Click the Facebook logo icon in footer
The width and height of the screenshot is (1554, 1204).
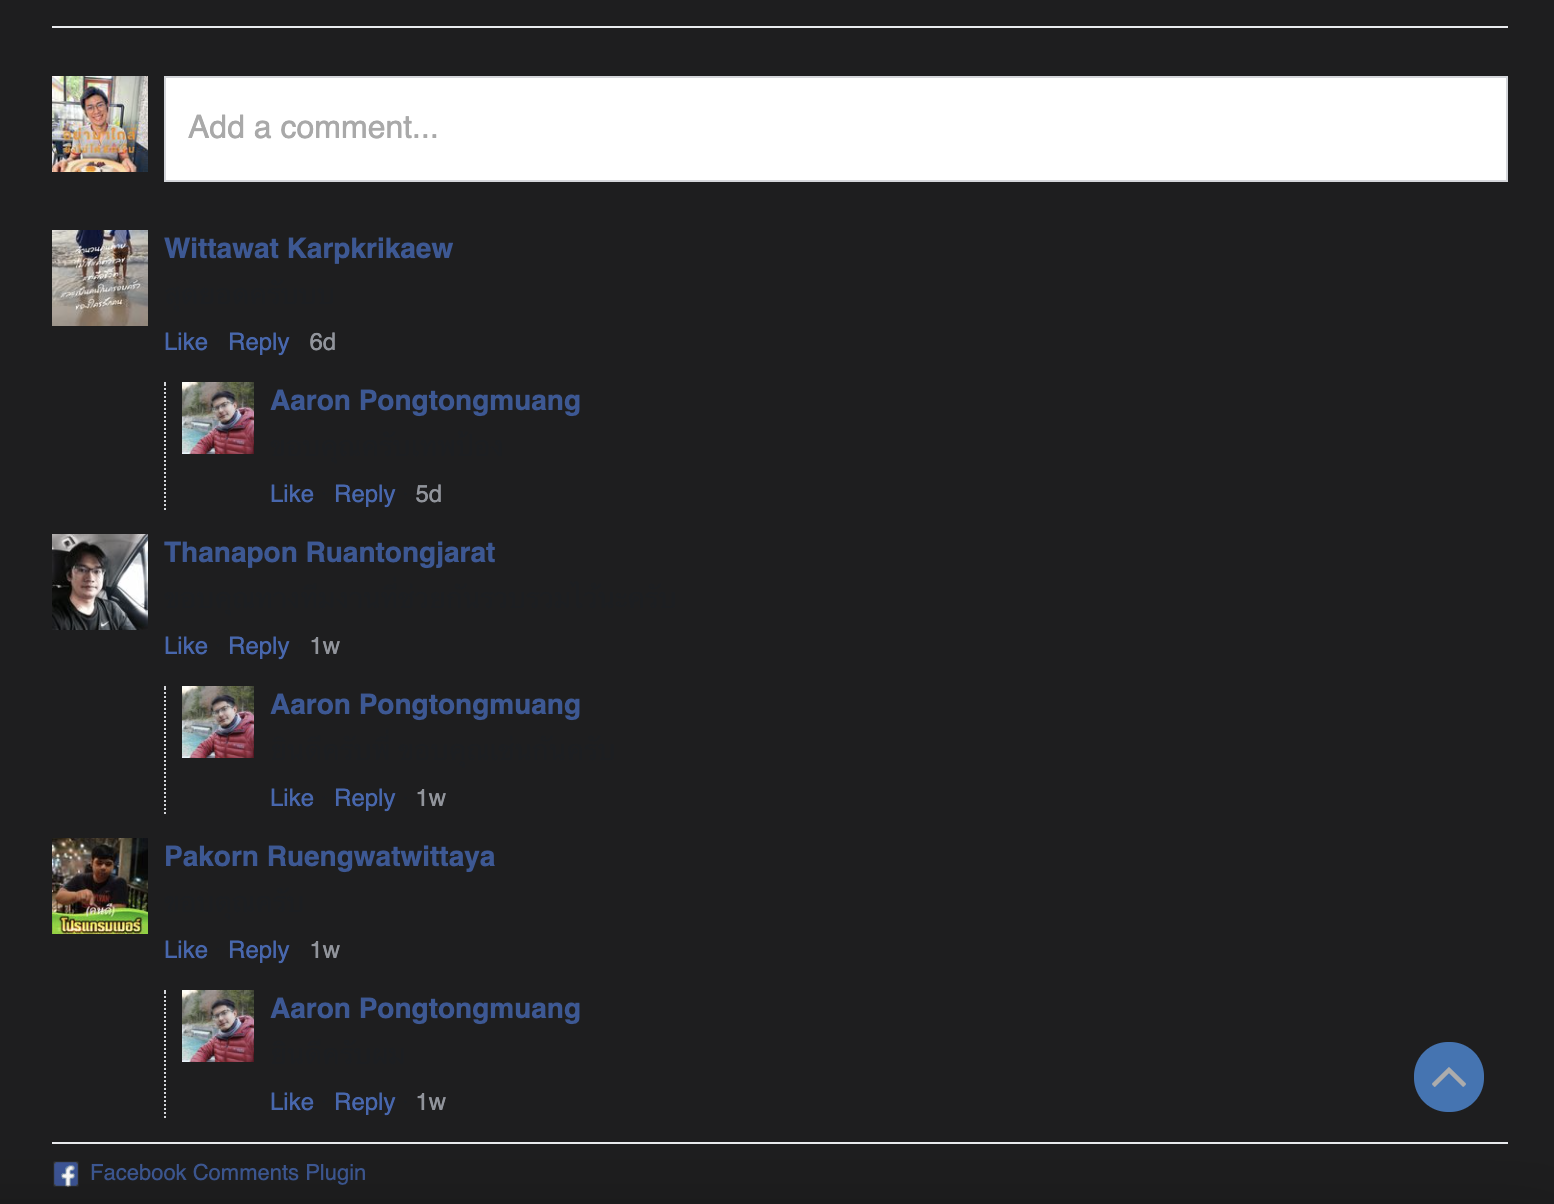(x=66, y=1174)
